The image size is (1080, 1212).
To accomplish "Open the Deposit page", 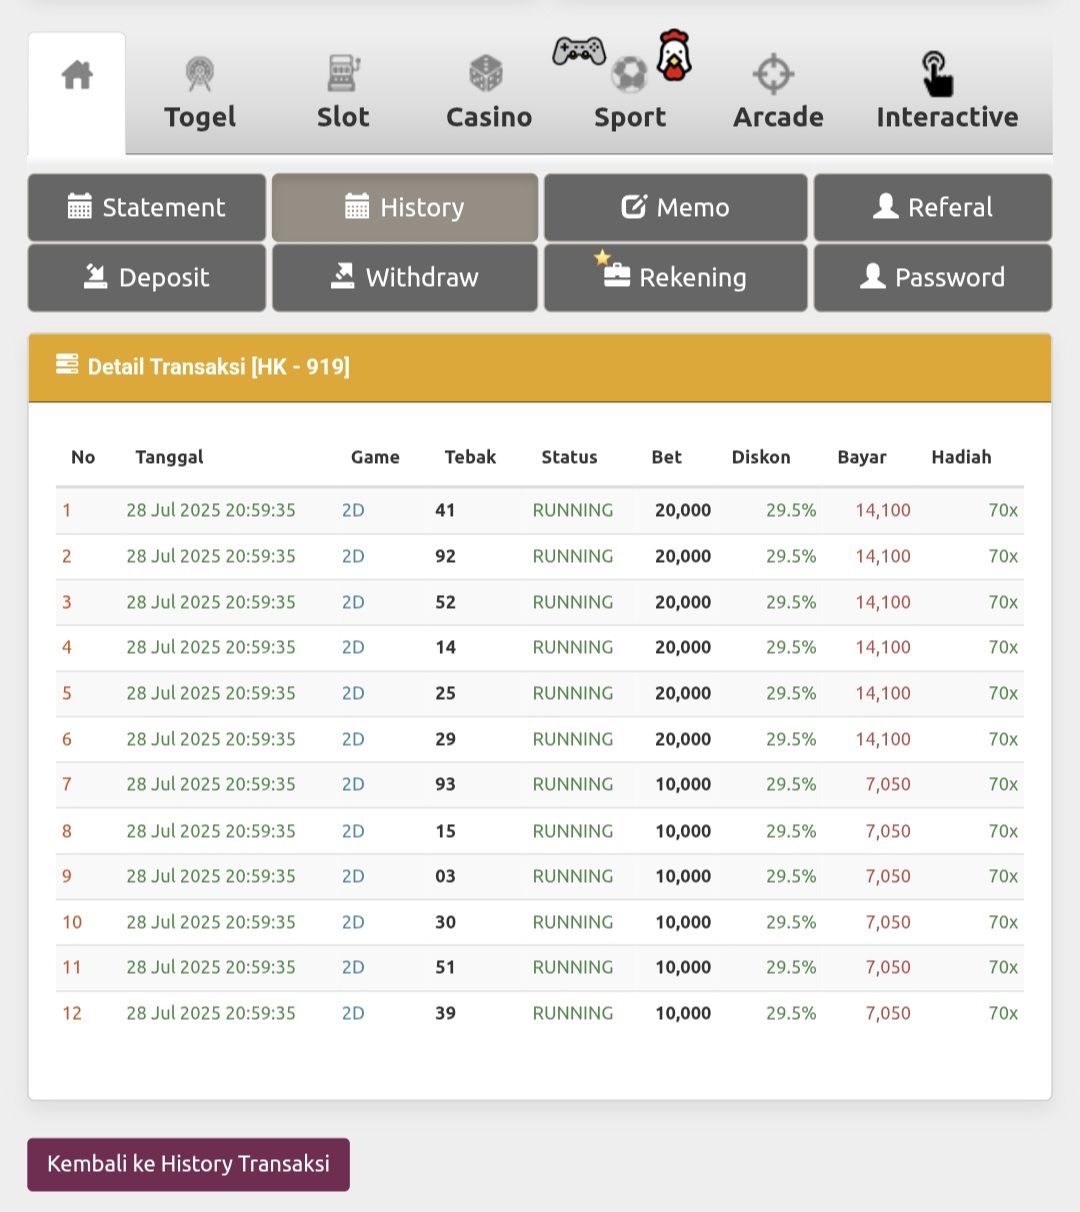I will tap(147, 278).
